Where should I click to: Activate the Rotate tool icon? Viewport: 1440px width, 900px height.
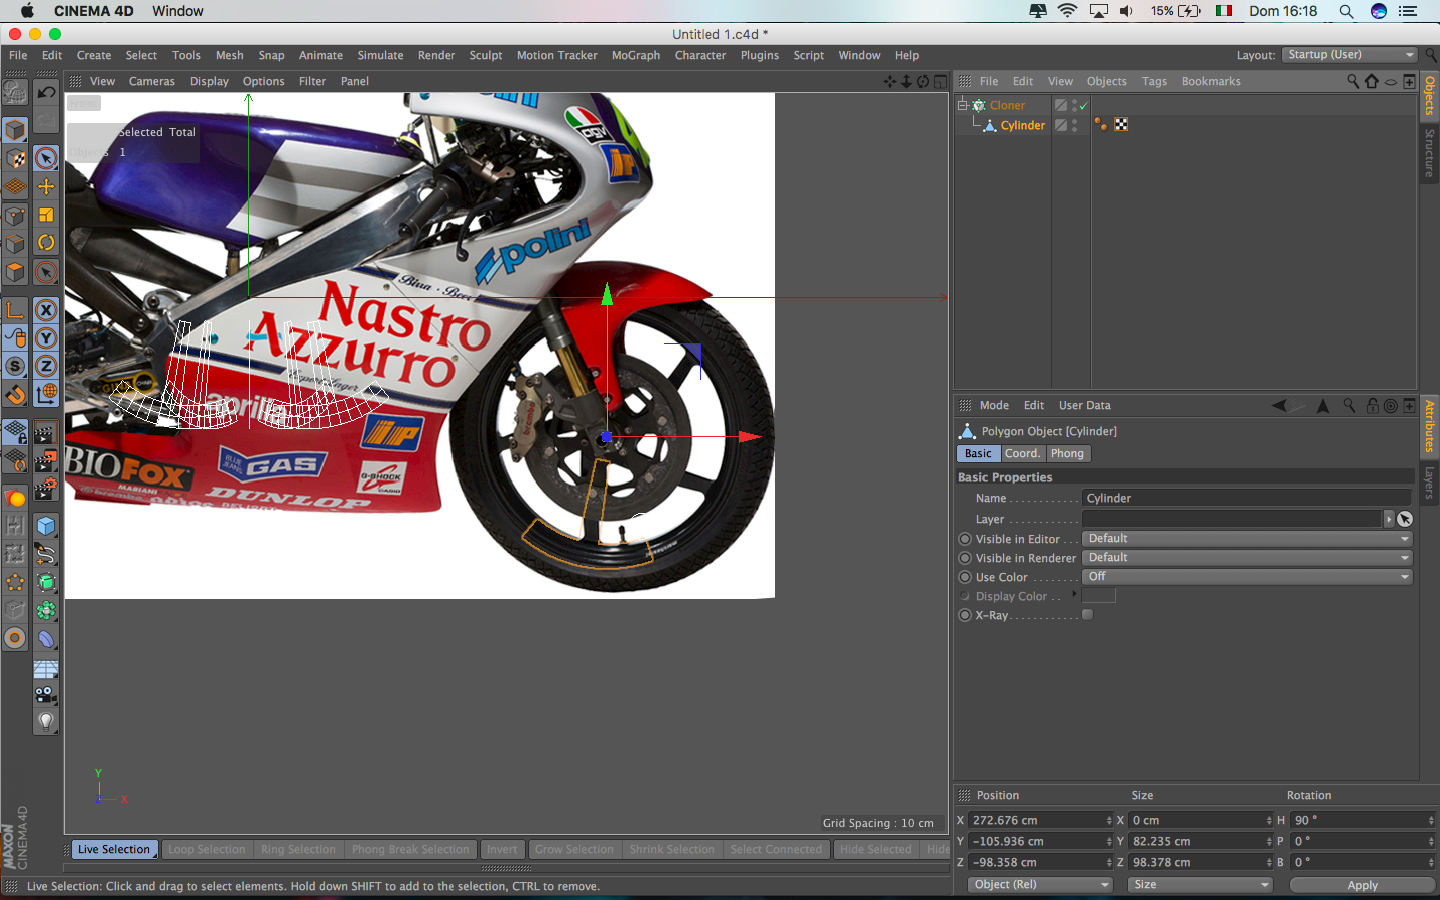[x=46, y=242]
